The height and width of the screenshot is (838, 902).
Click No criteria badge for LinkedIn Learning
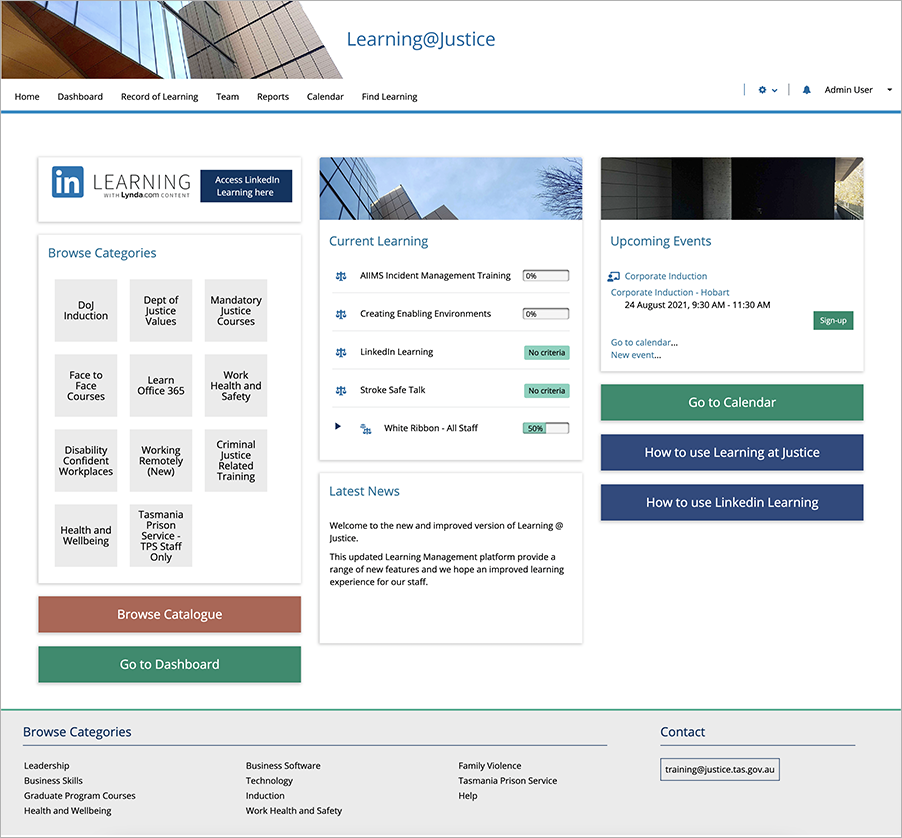546,353
